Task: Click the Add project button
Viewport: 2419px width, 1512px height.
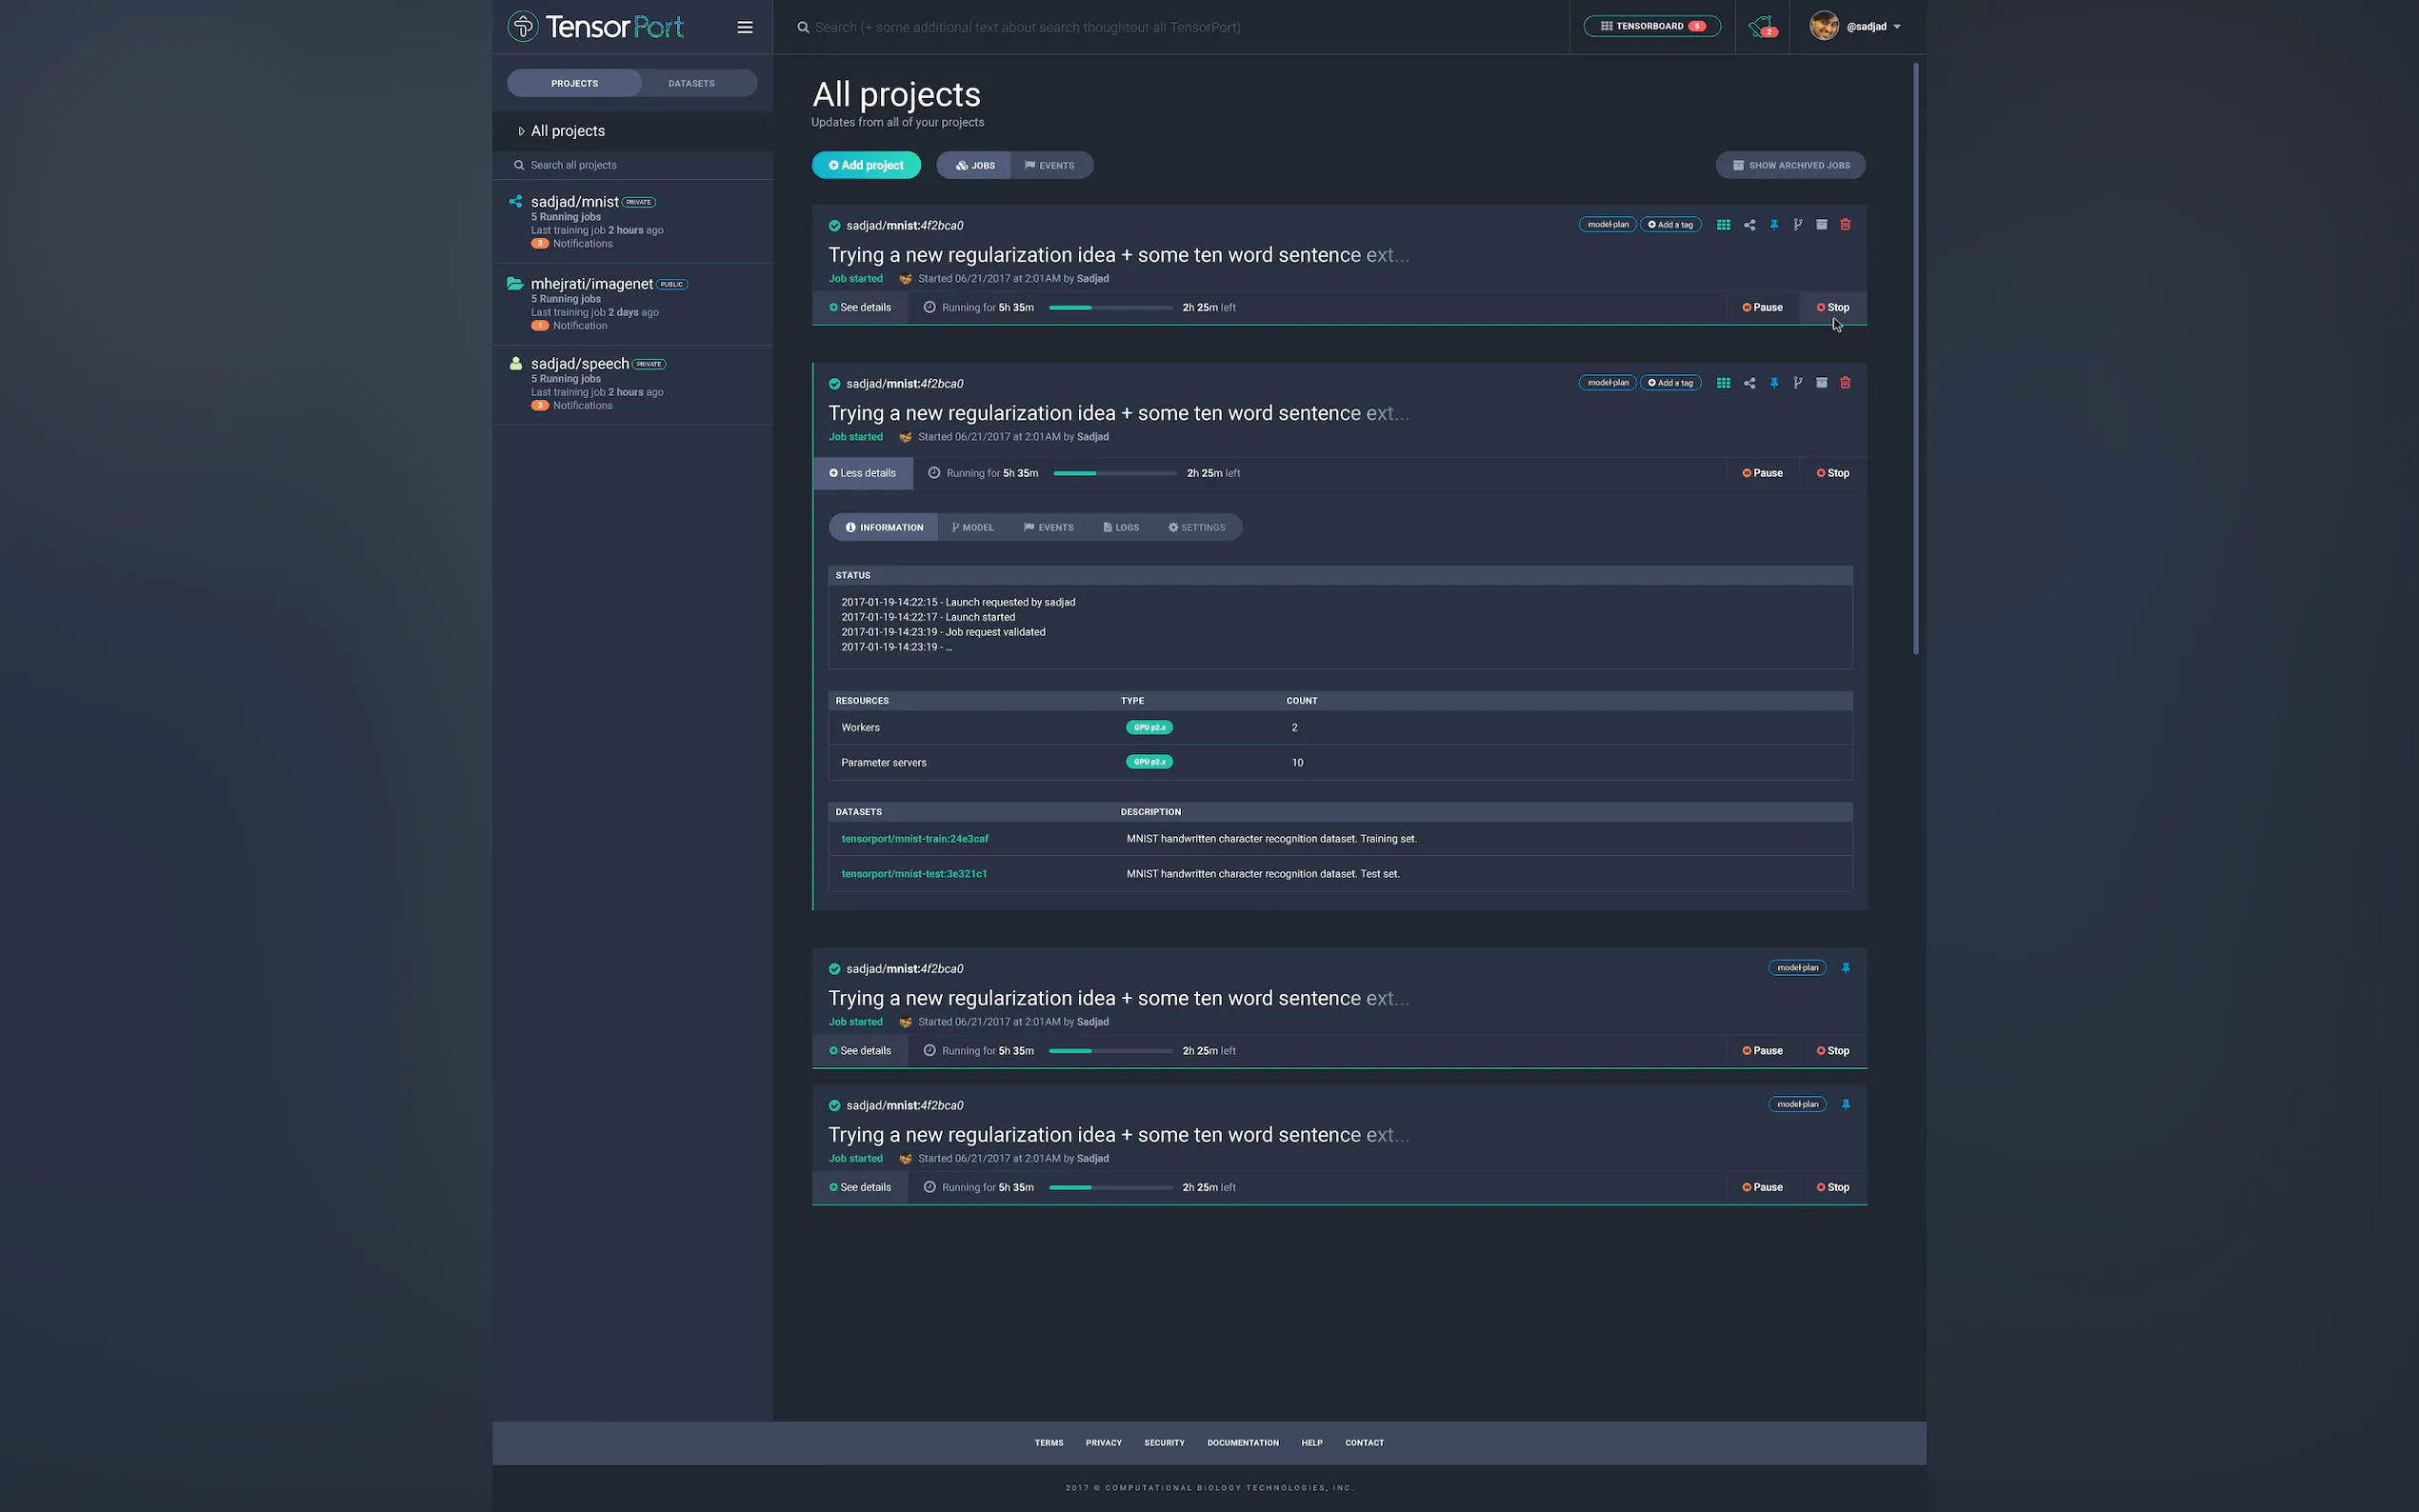Action: (866, 165)
